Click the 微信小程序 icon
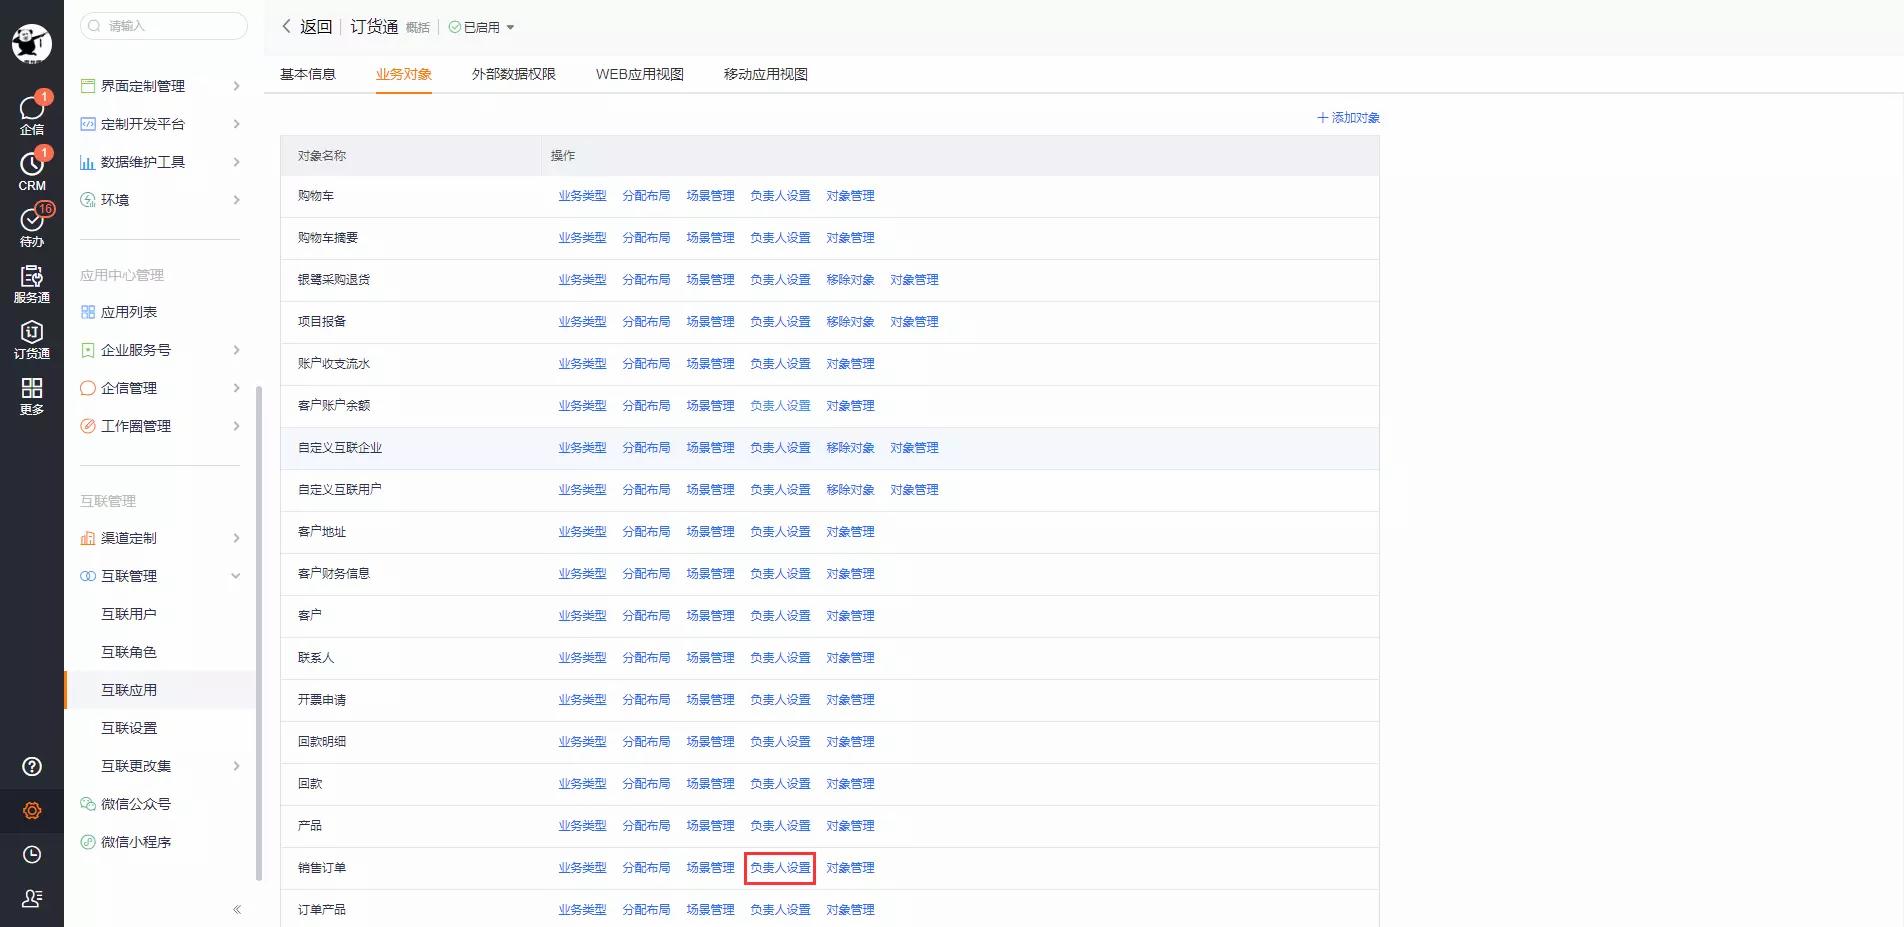This screenshot has height=927, width=1904. pyautogui.click(x=88, y=842)
